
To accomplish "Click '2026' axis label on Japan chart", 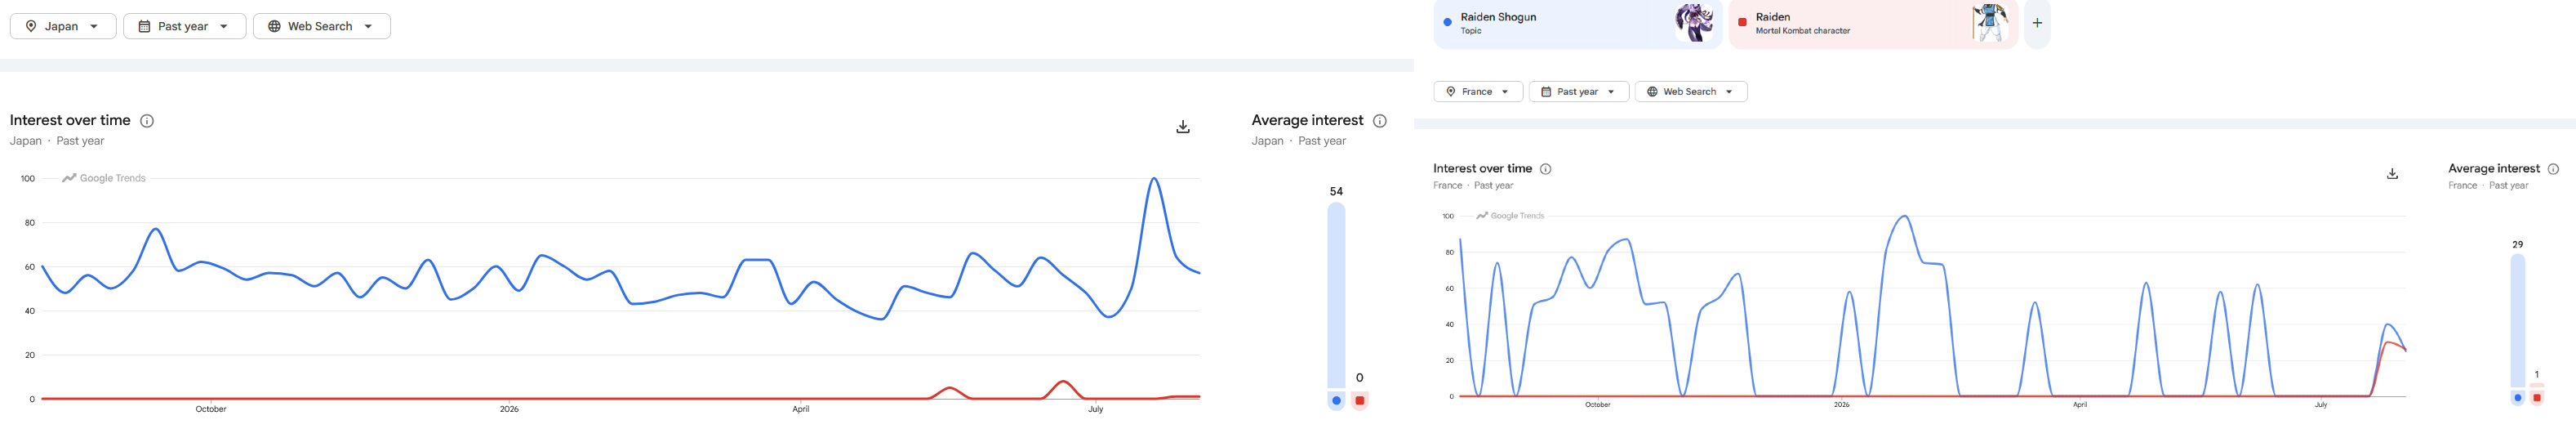I will coord(509,409).
